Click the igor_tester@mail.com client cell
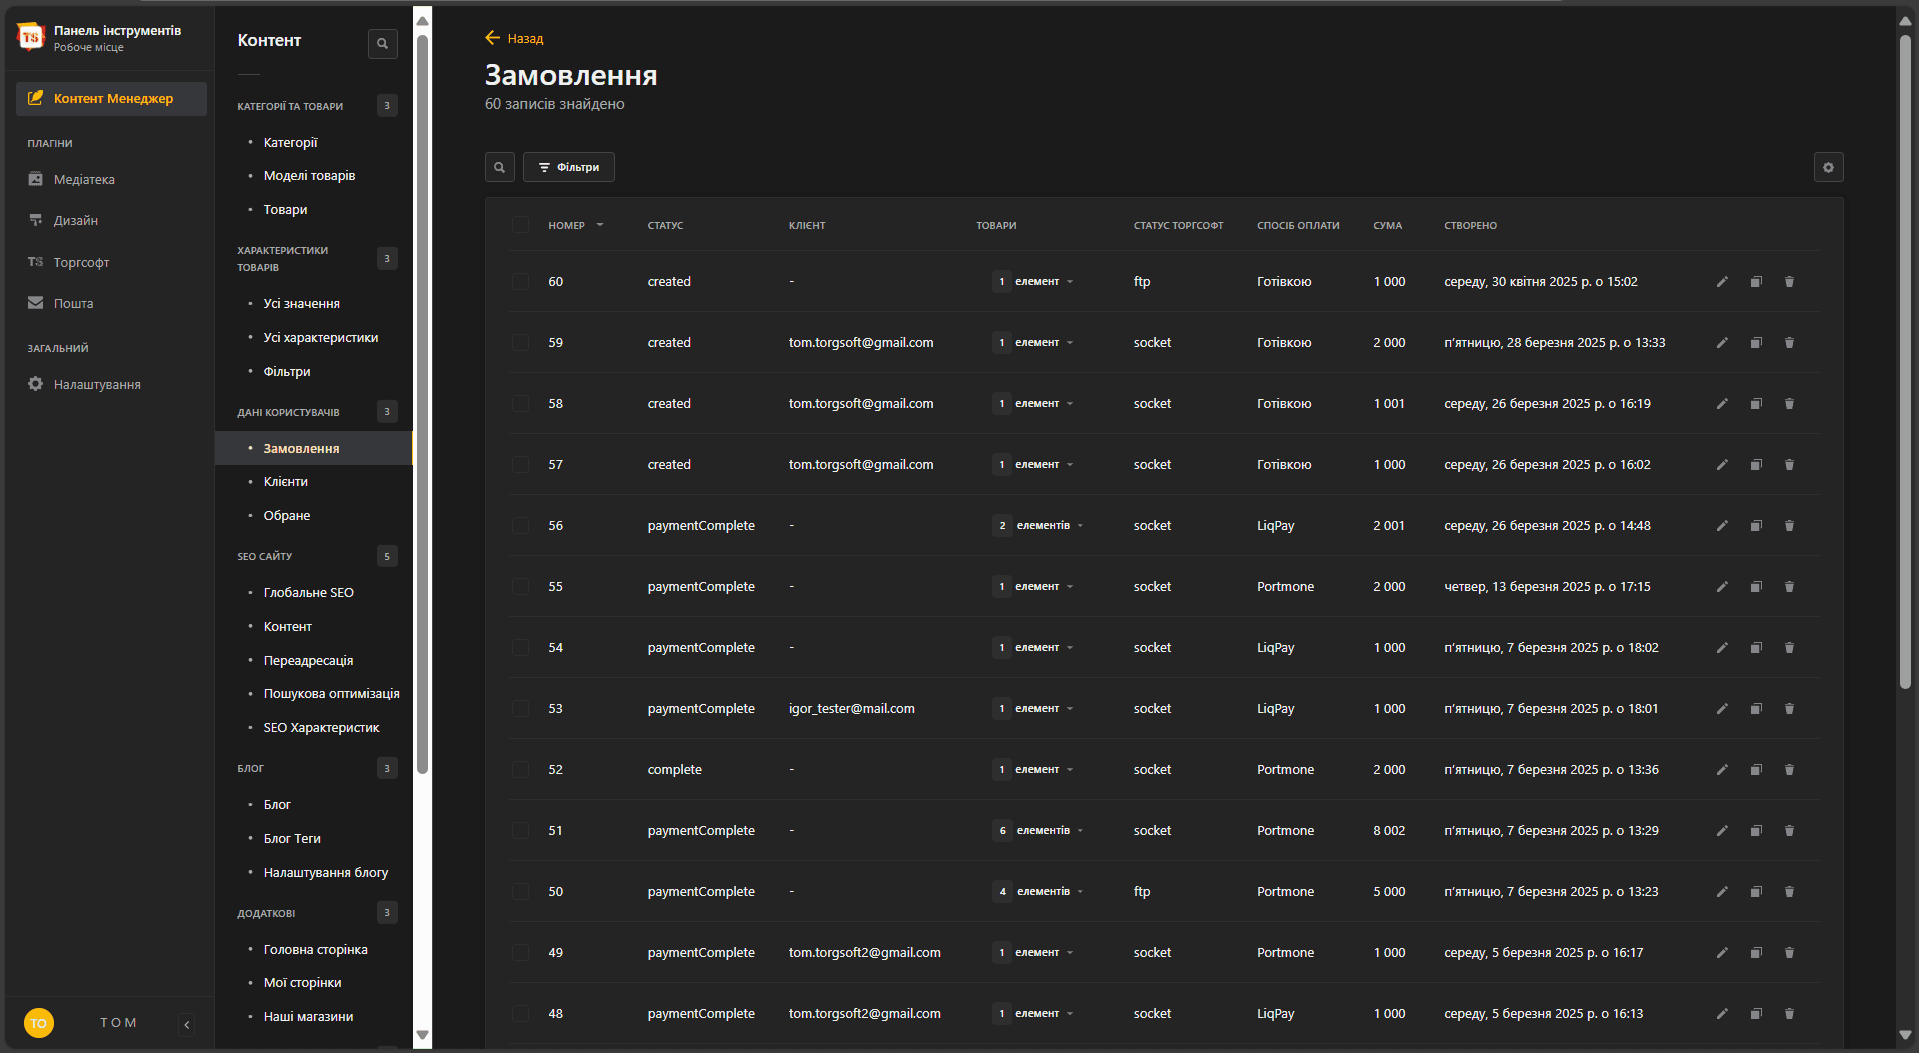This screenshot has height=1053, width=1919. point(851,709)
